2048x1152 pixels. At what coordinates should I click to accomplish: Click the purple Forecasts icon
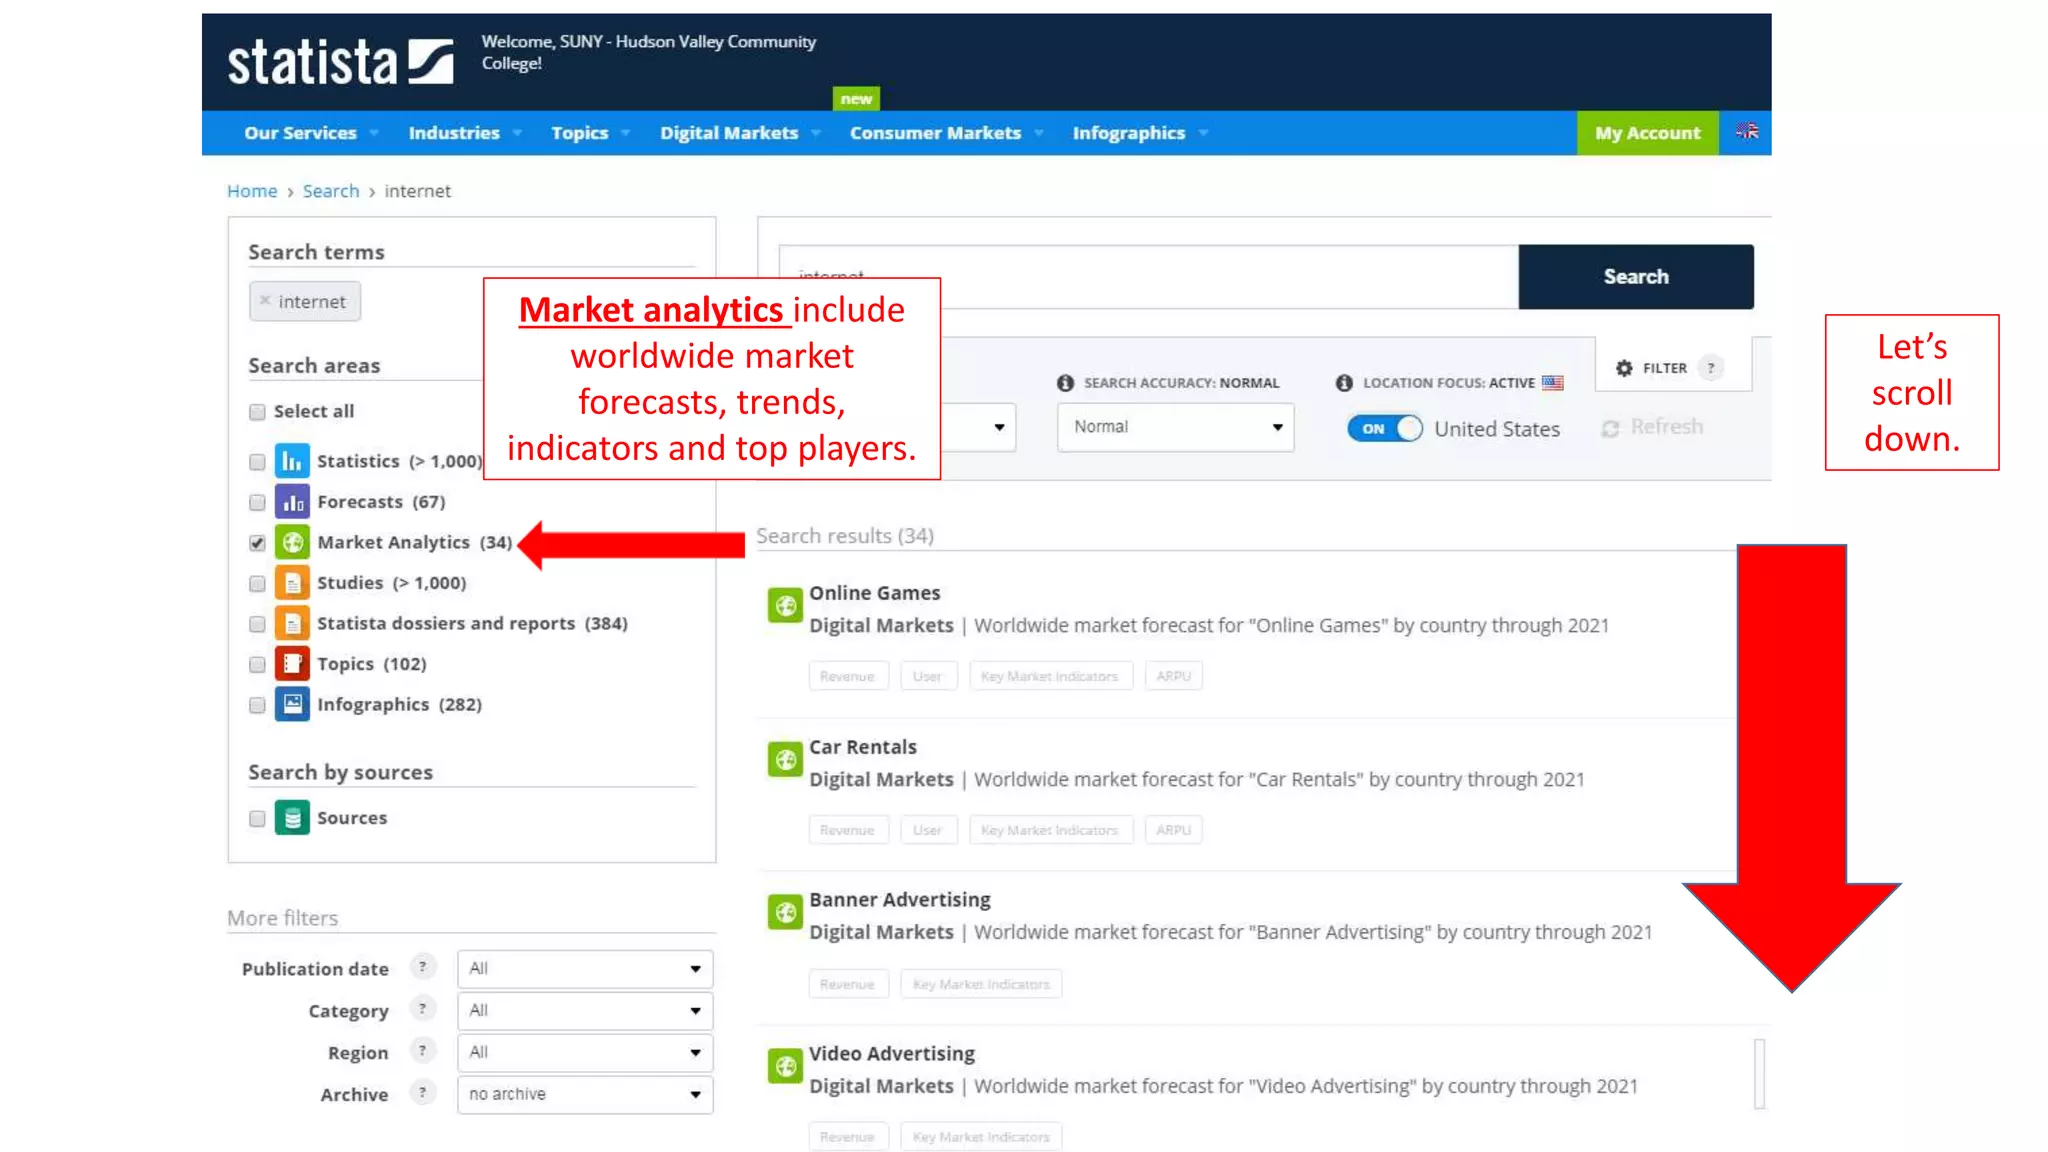pyautogui.click(x=292, y=502)
